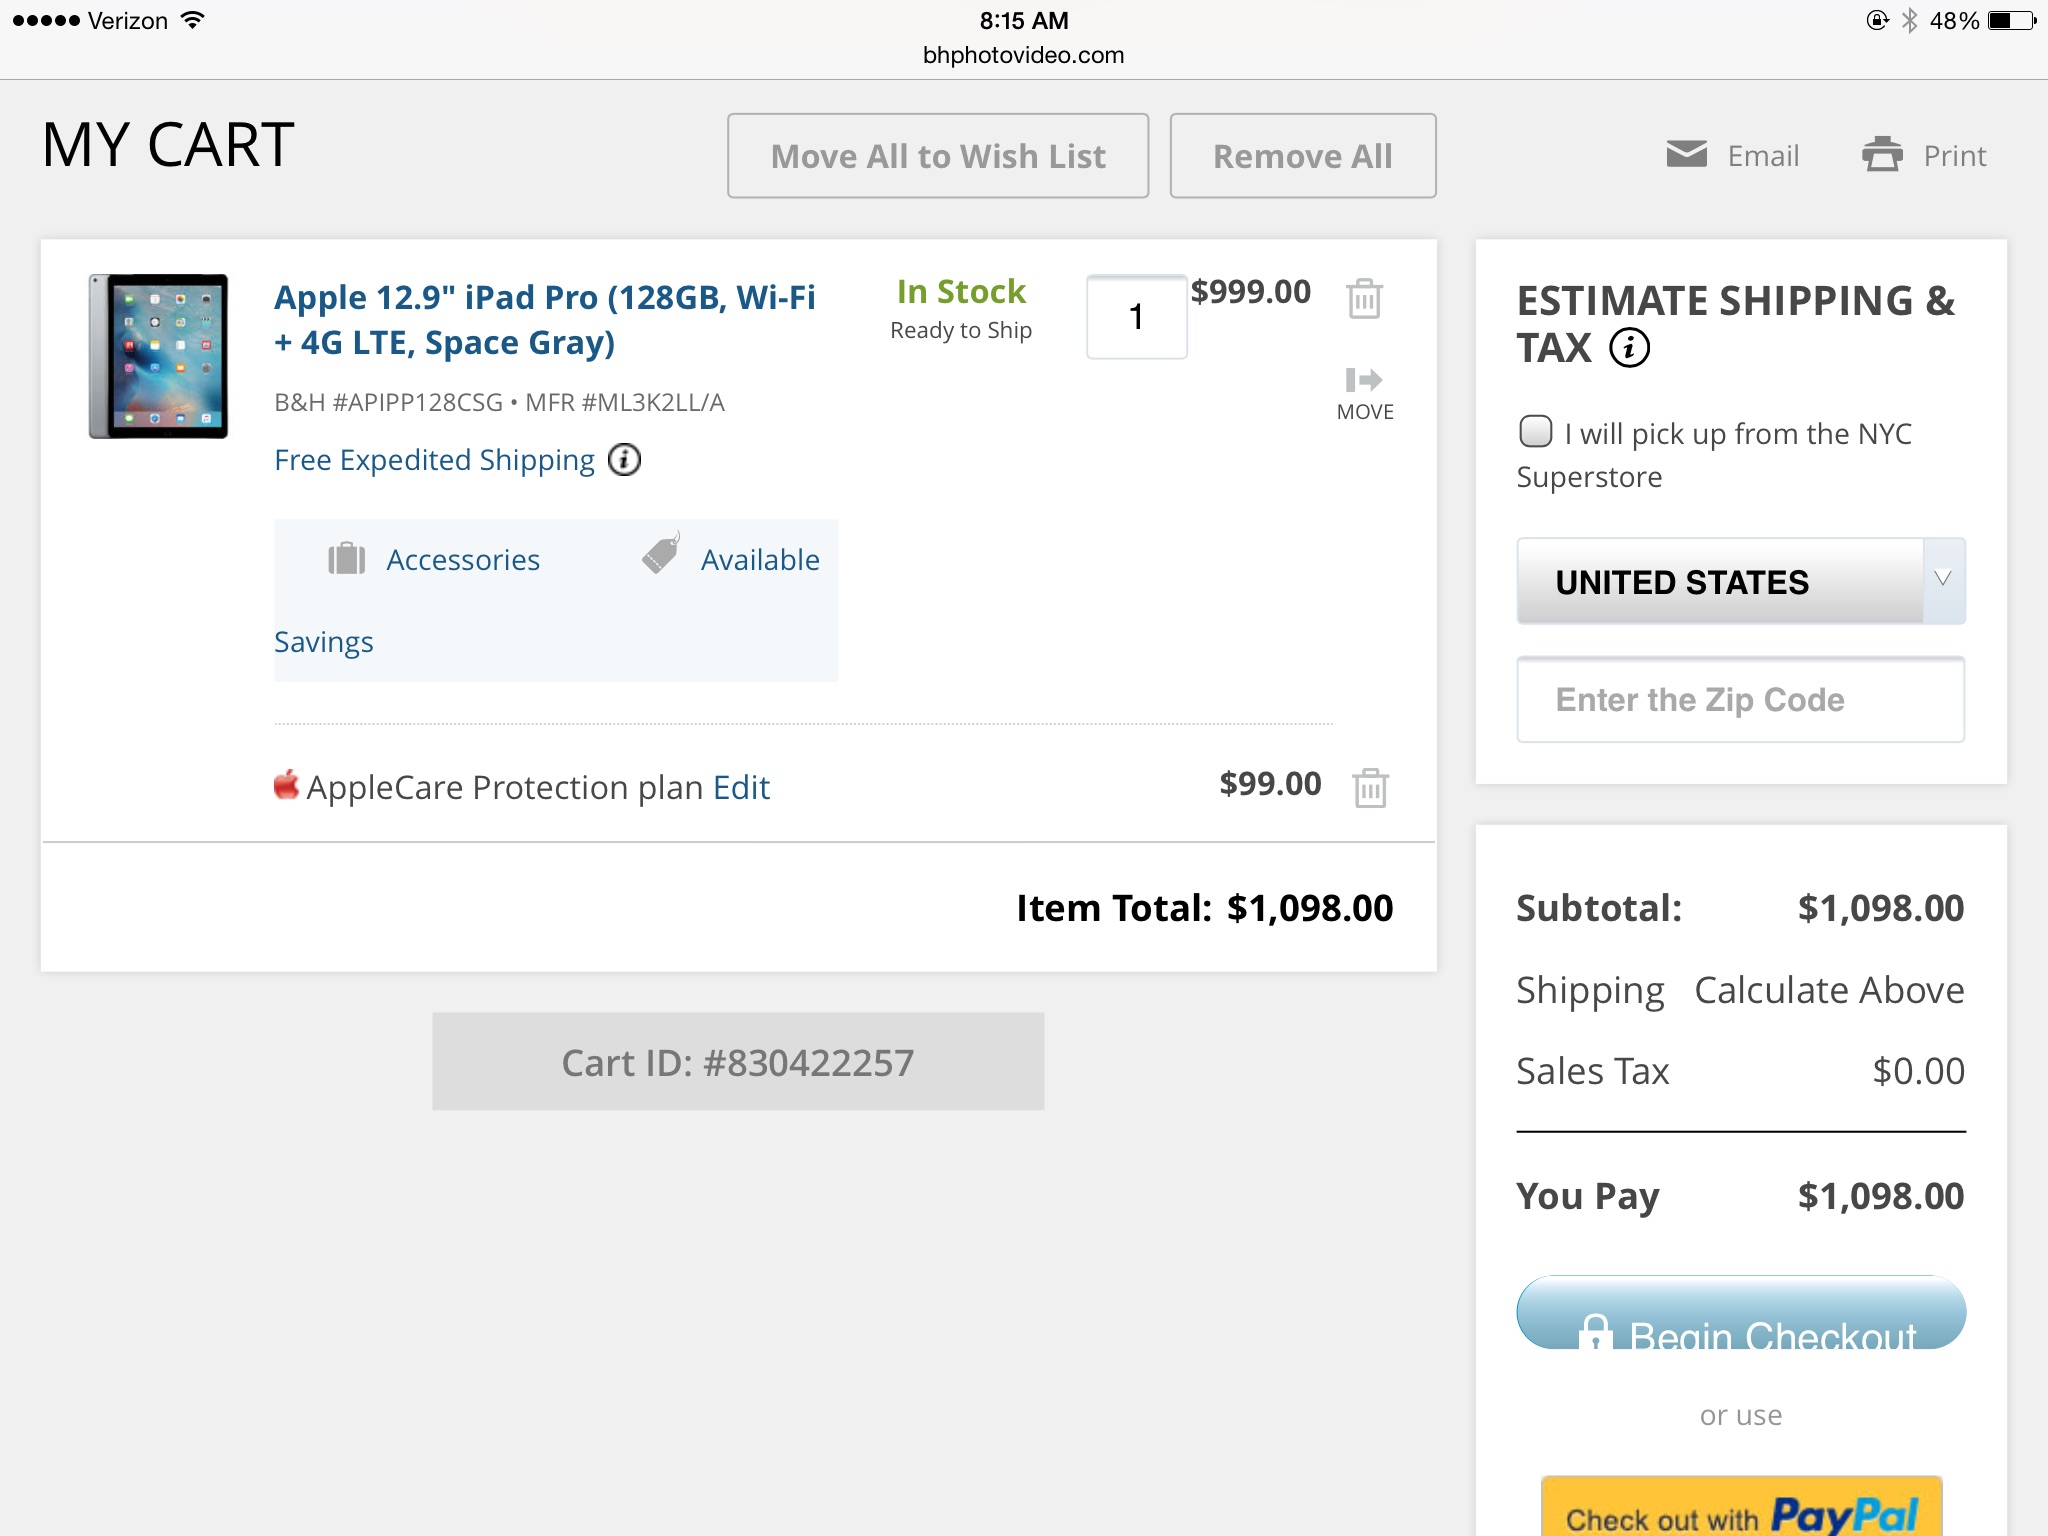Viewport: 2048px width, 1536px height.
Task: Click the Calculate Above shipping text
Action: pyautogui.click(x=1829, y=990)
